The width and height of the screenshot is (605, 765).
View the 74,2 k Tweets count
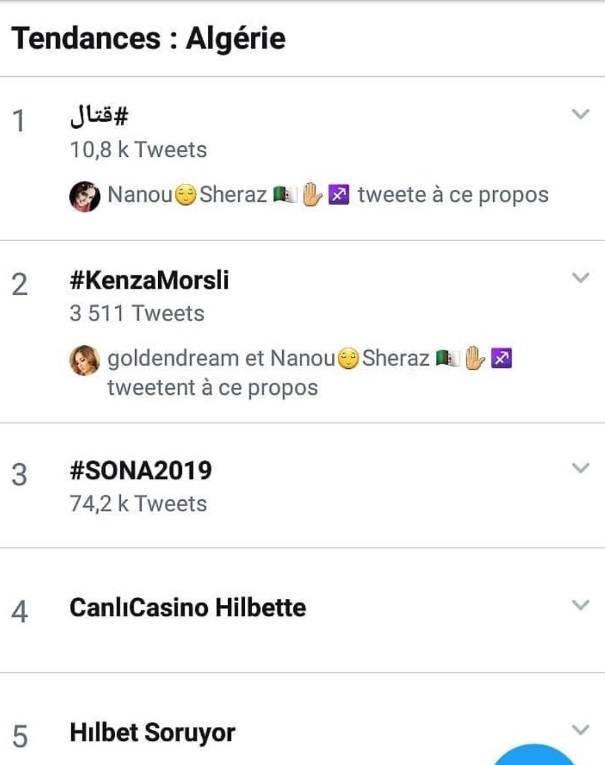[139, 504]
